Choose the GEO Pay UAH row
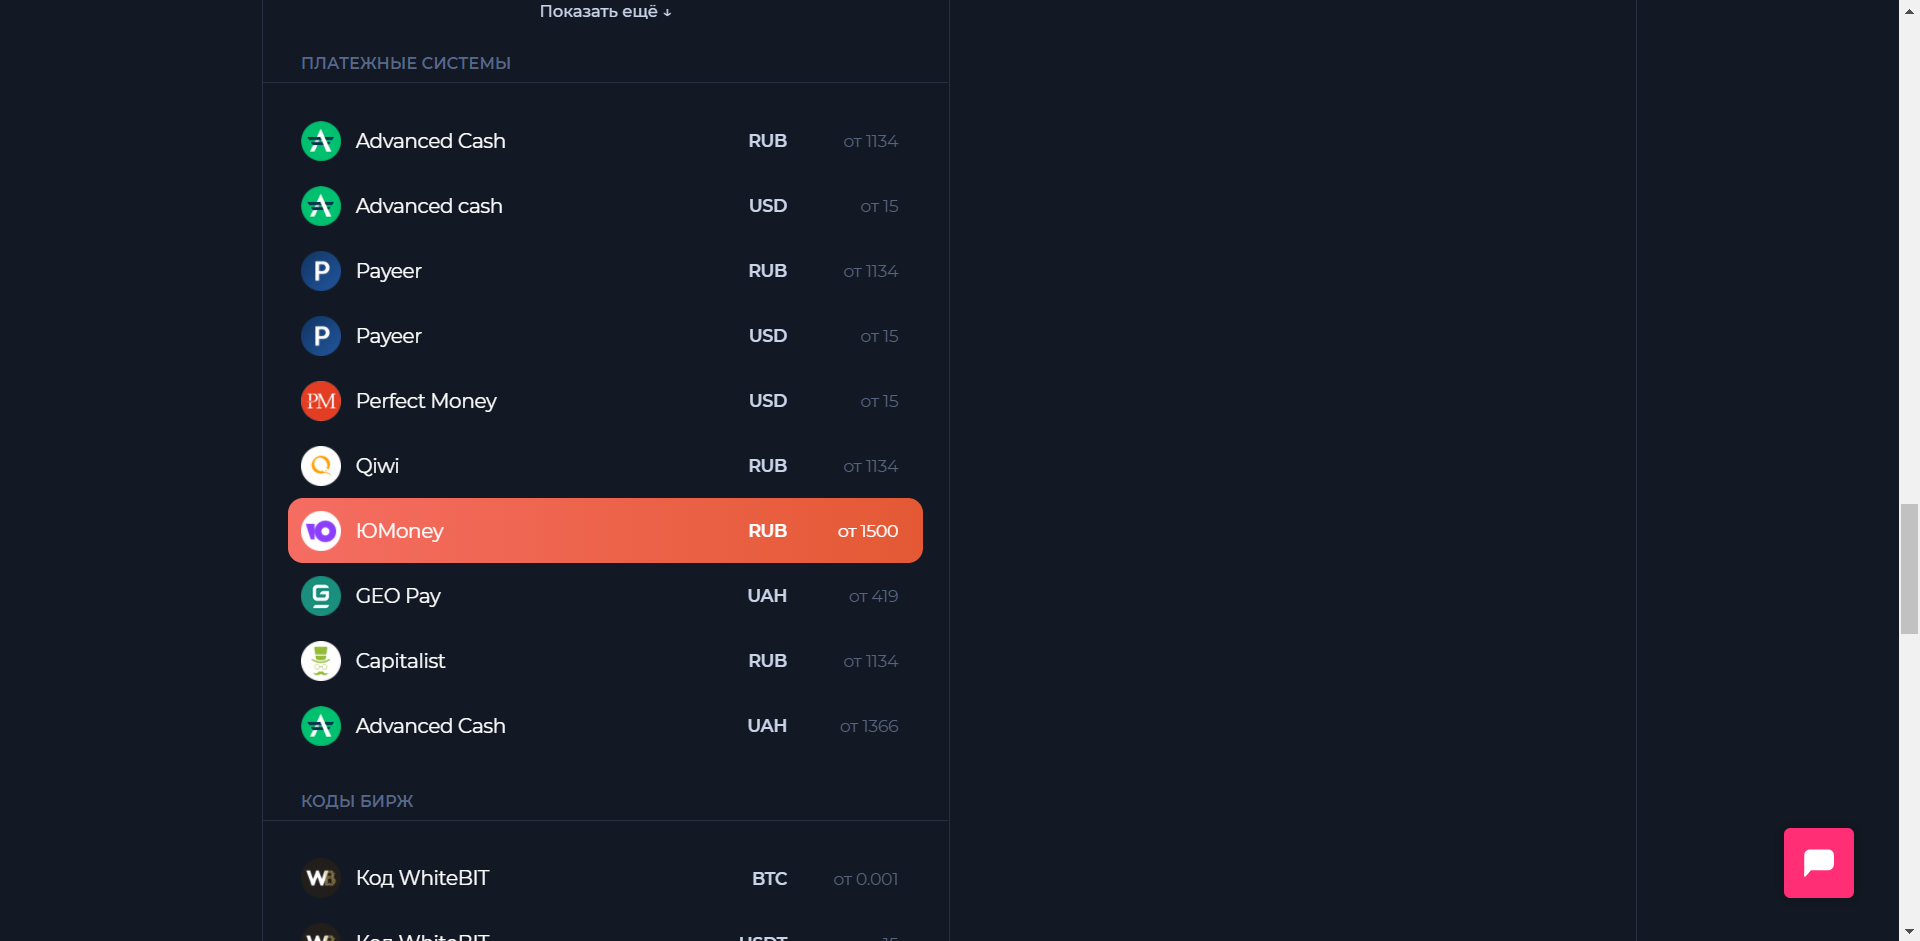Viewport: 1920px width, 941px height. (605, 596)
